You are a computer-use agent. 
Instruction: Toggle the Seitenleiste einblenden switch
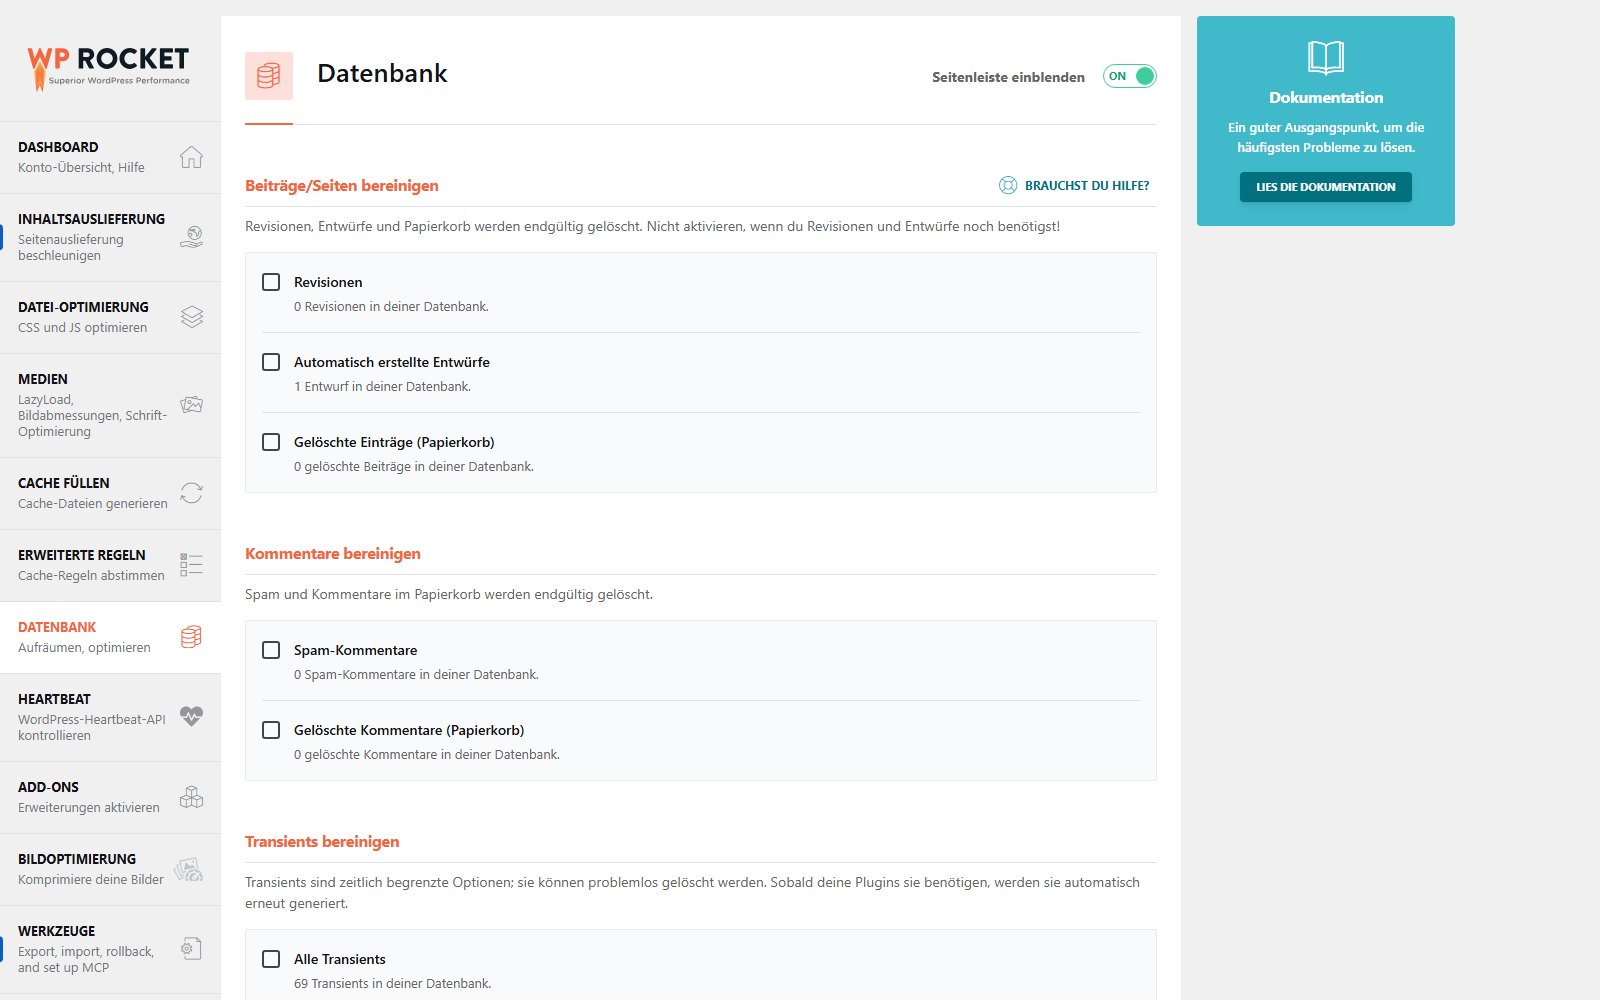[1130, 76]
